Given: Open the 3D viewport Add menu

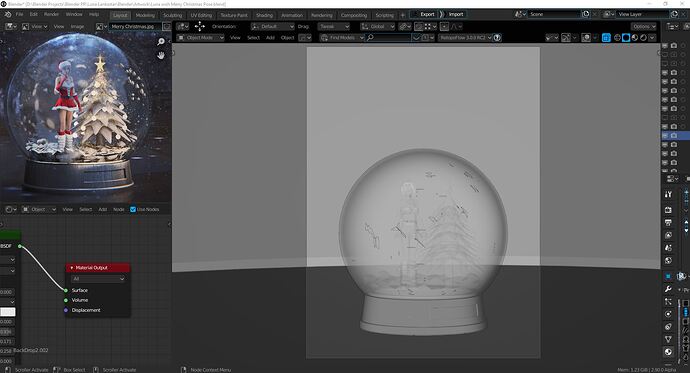Looking at the screenshot, I should point(270,38).
